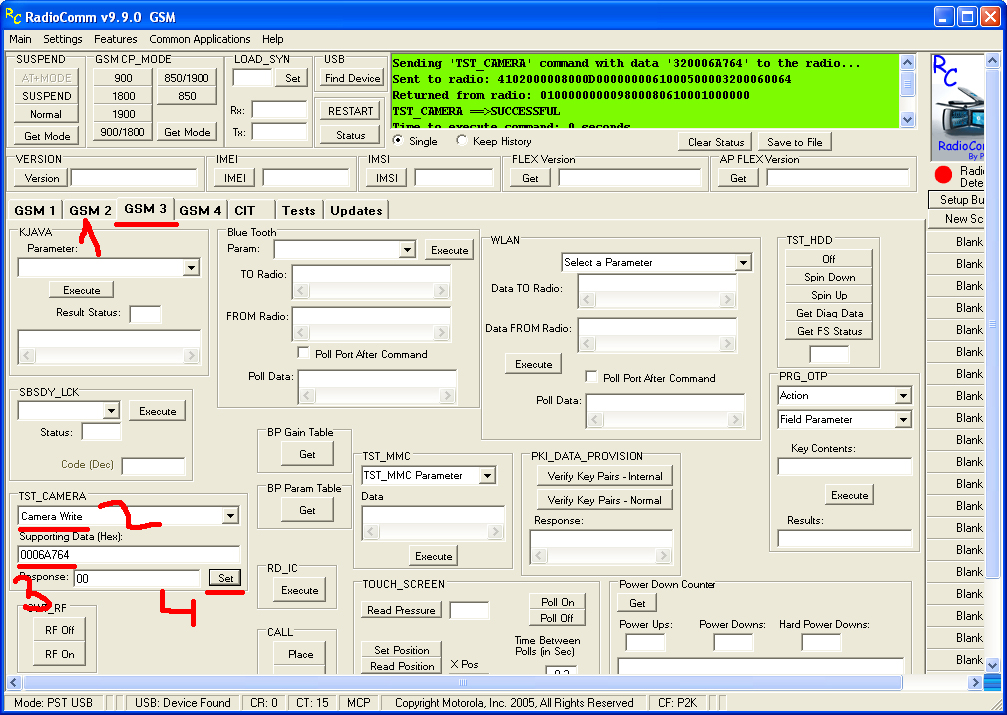1007x715 pixels.
Task: Click the Supporting Data (Hex) field
Action: tap(130, 554)
